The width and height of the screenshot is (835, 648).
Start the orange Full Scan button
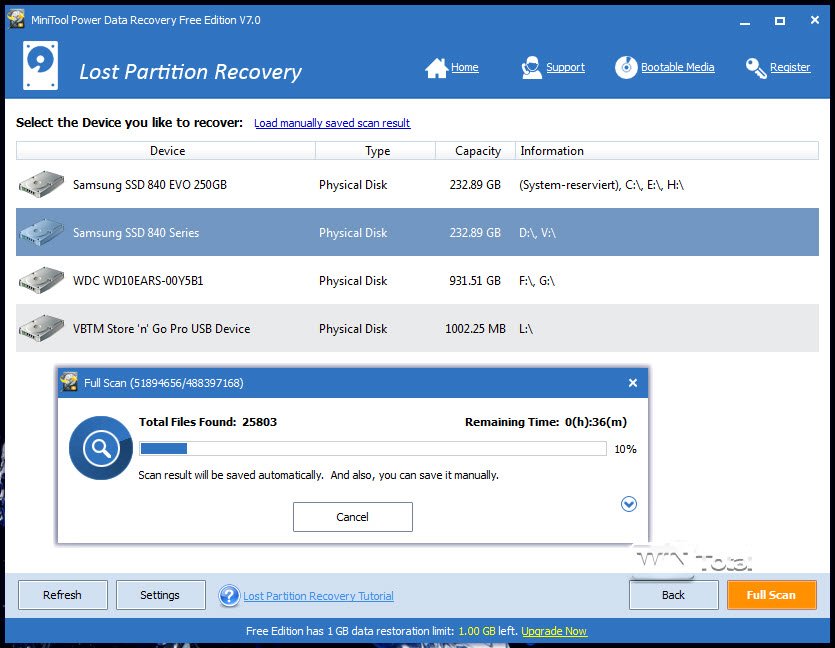tap(771, 595)
